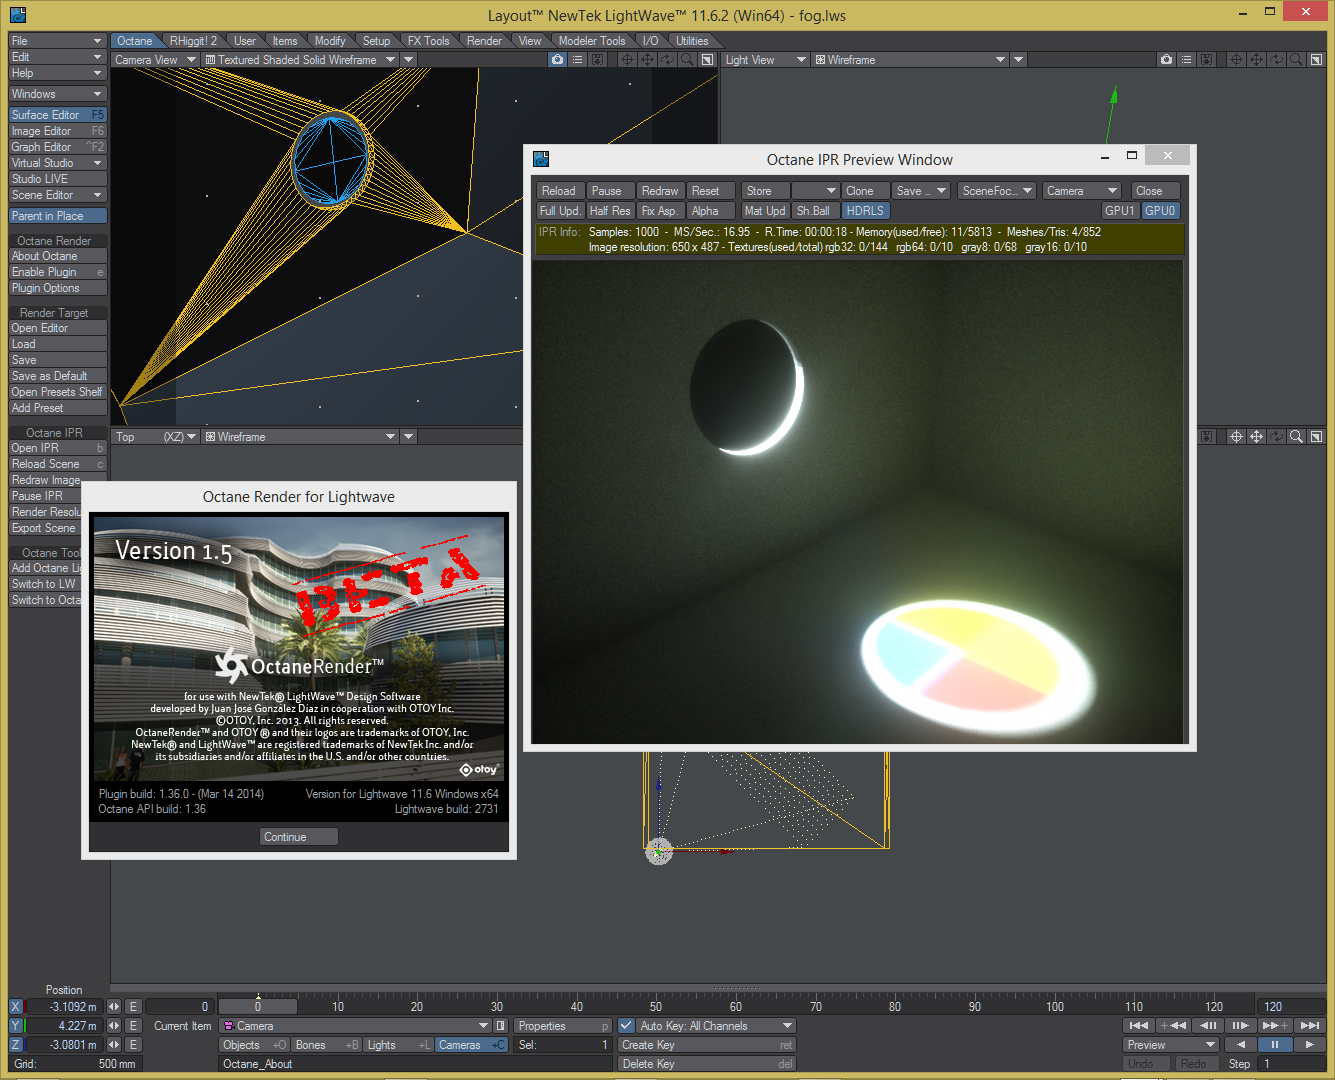Open the list options icon in Camera View header
The width and height of the screenshot is (1335, 1080).
click(x=577, y=60)
